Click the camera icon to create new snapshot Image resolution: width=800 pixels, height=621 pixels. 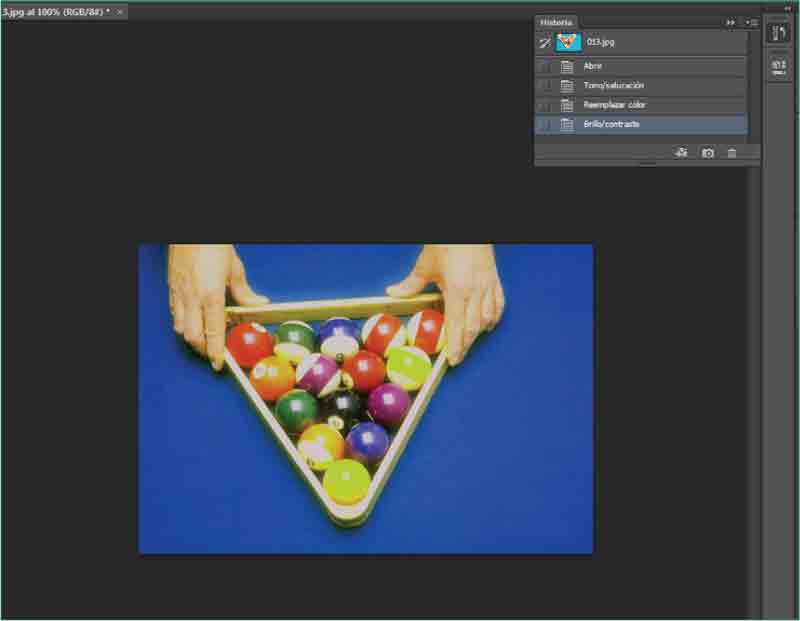(x=708, y=153)
